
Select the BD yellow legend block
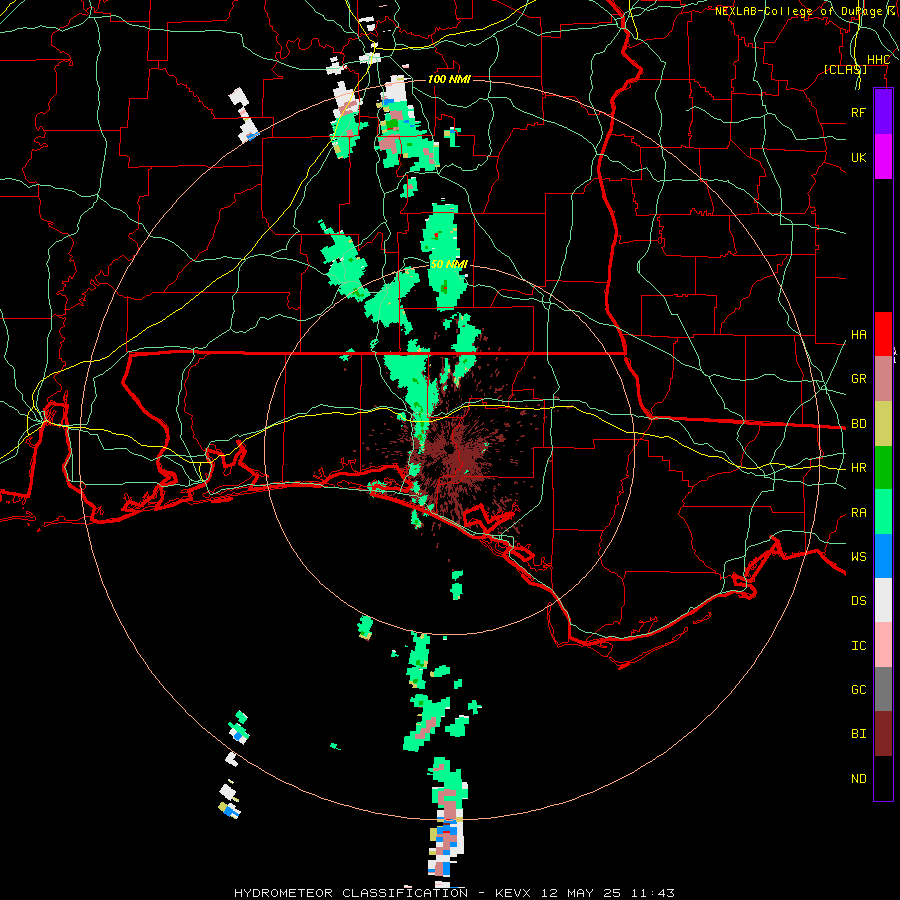pos(883,424)
